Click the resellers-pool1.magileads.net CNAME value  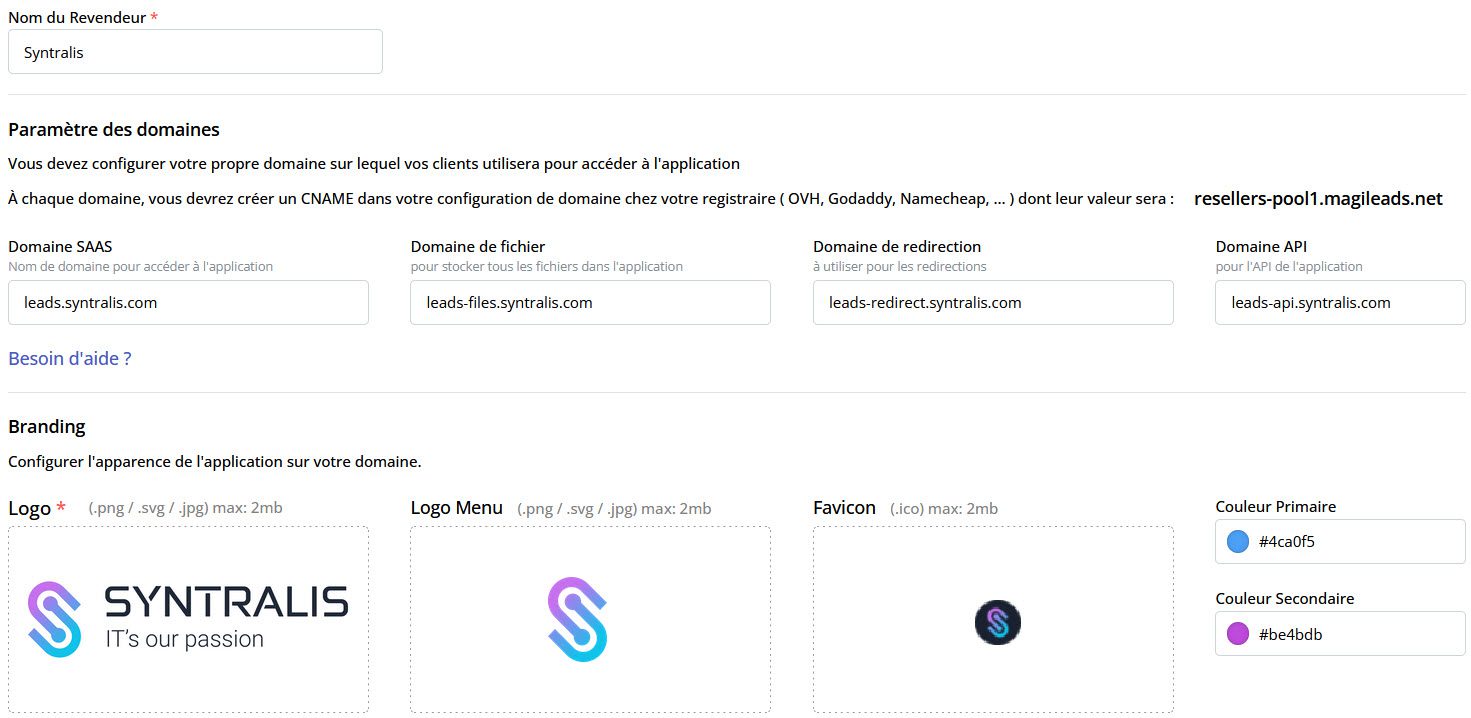coord(1318,199)
